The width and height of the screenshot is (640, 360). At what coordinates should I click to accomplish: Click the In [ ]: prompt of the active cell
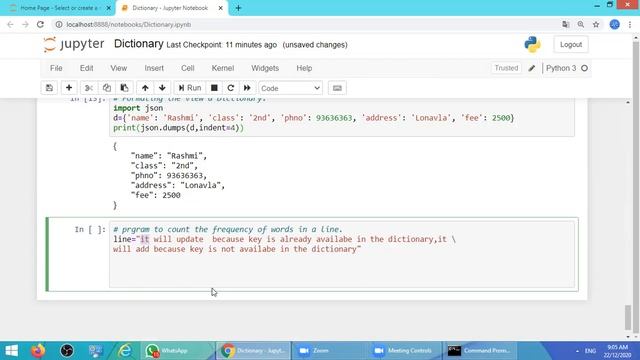tap(90, 229)
